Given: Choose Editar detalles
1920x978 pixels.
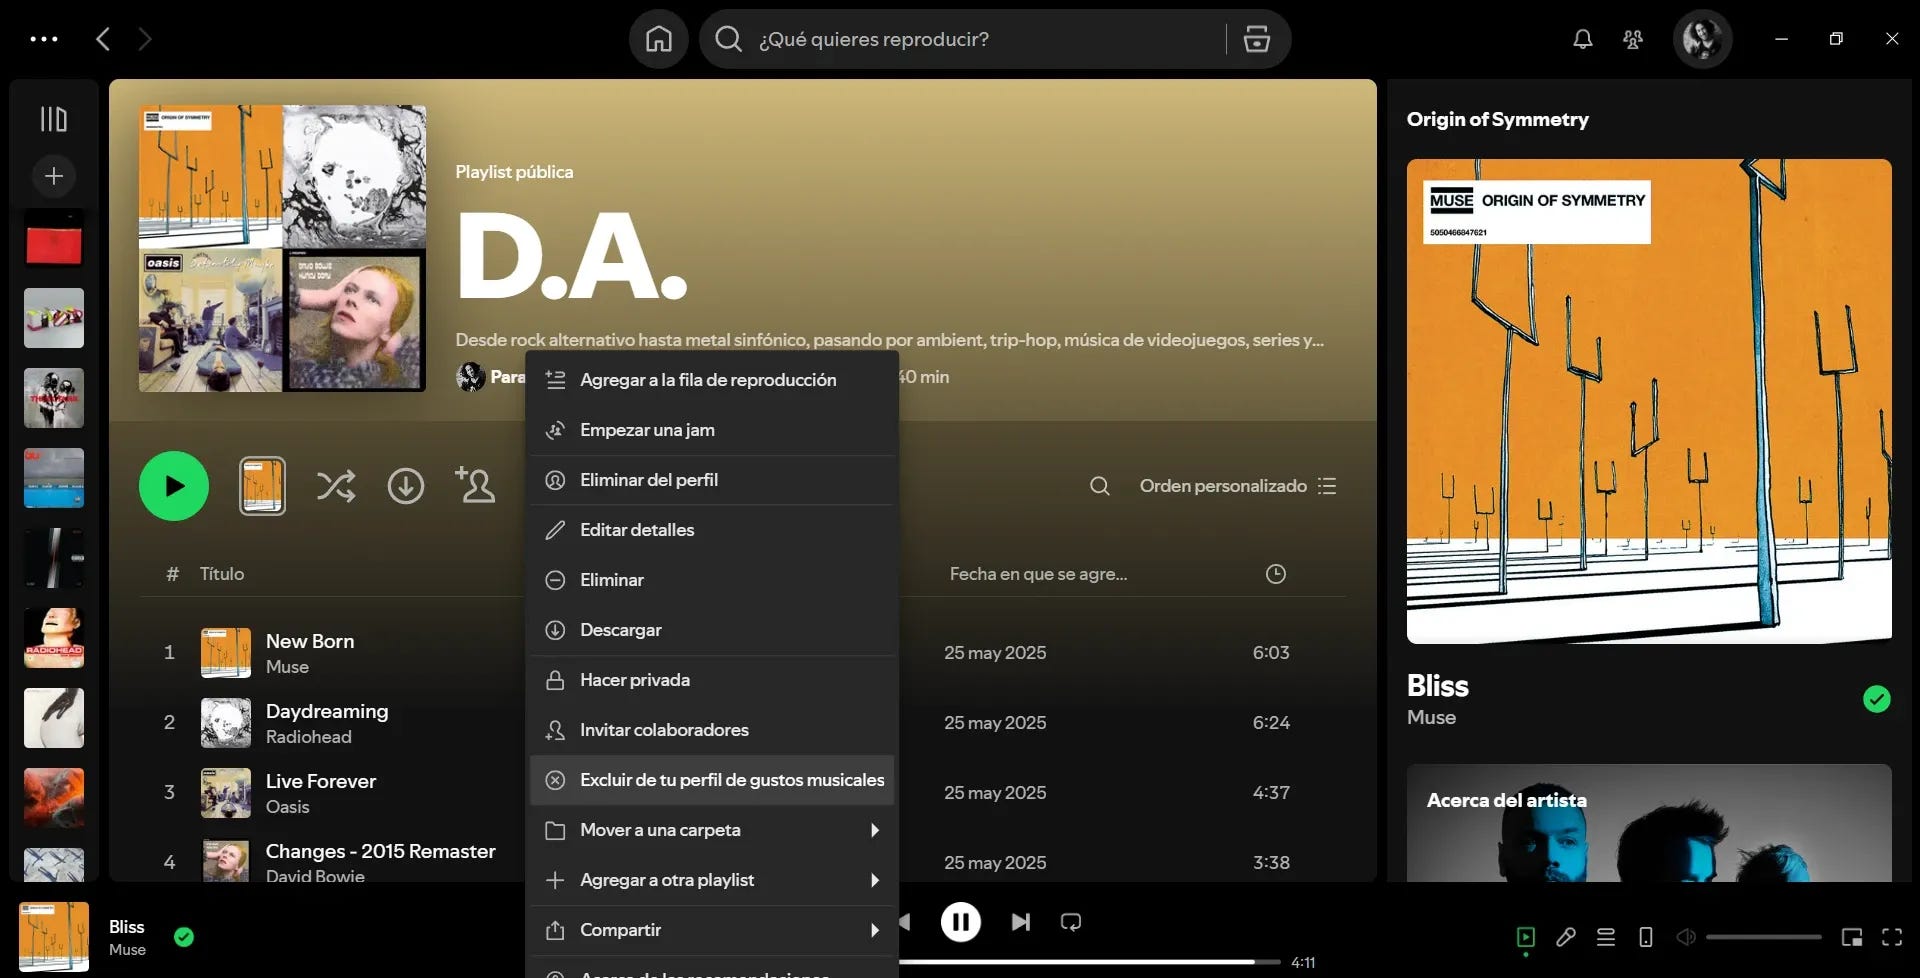Looking at the screenshot, I should [711, 530].
